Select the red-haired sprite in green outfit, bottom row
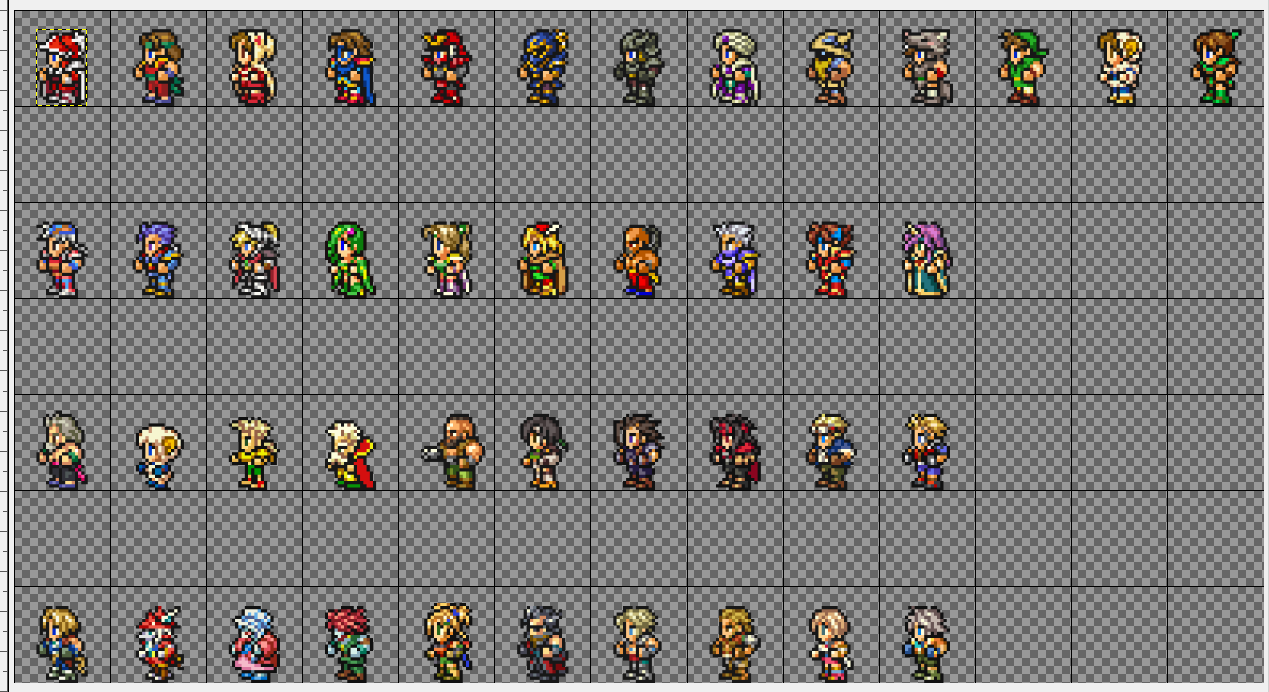Image resolution: width=1269 pixels, height=692 pixels. (350, 644)
